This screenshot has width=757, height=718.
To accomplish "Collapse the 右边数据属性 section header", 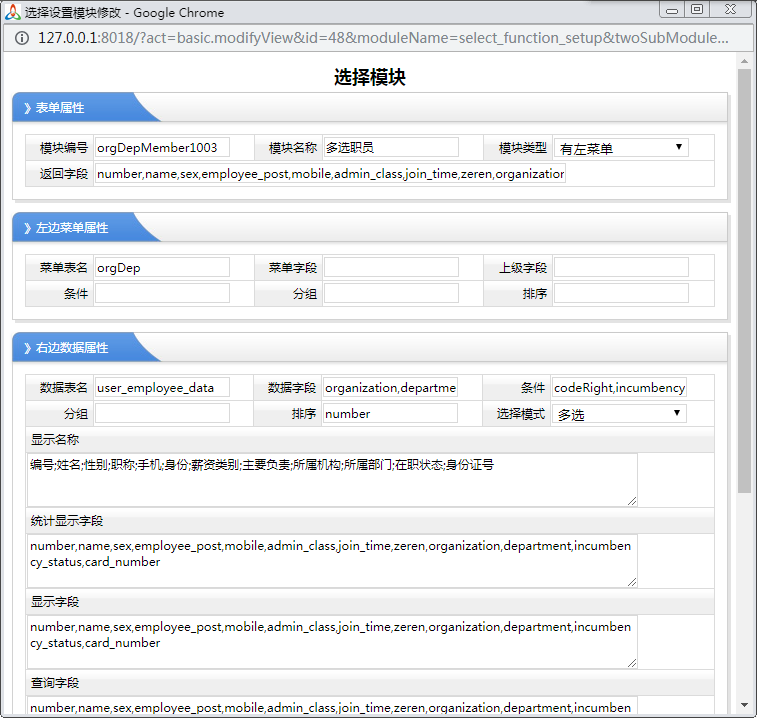I will 72,348.
